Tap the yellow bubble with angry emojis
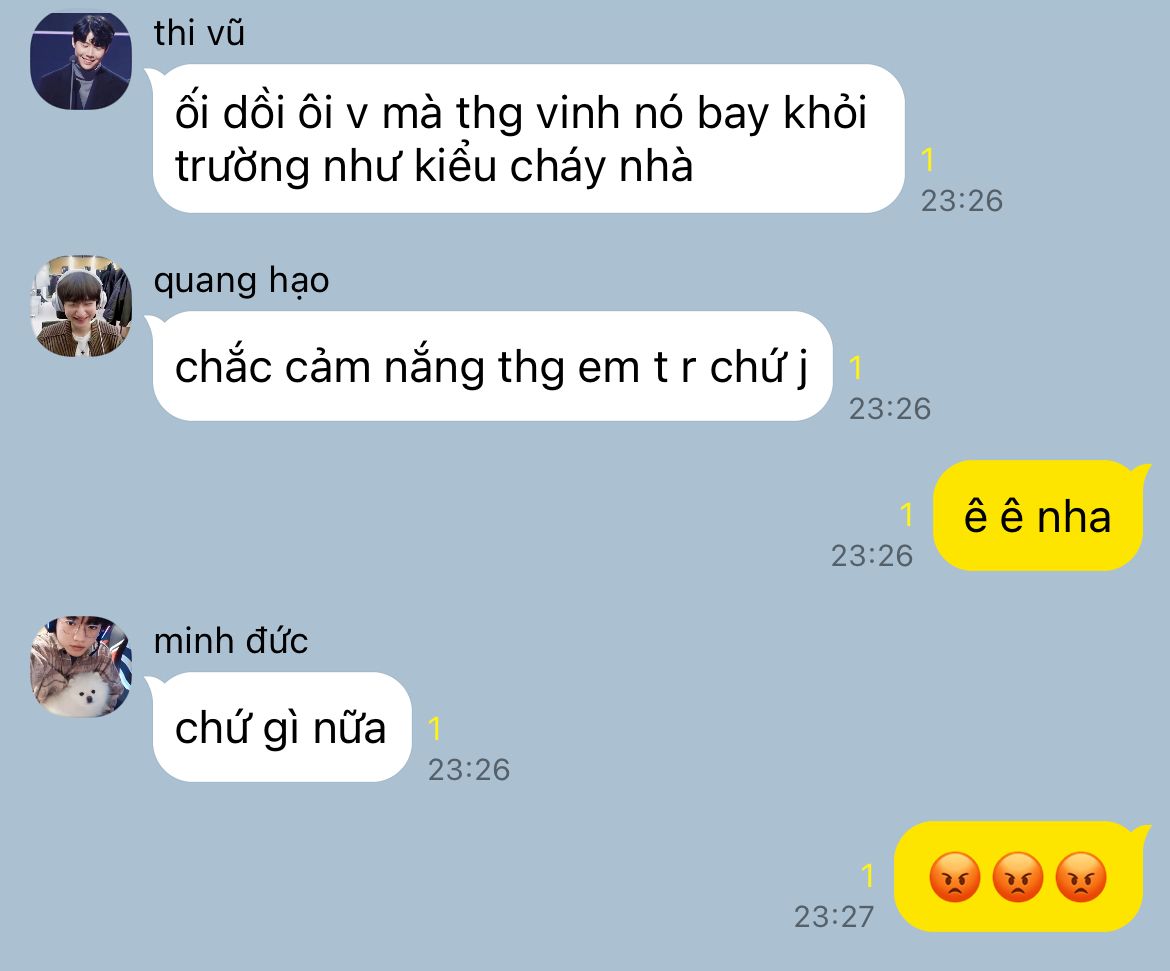This screenshot has height=971, width=1170. pyautogui.click(x=1019, y=877)
